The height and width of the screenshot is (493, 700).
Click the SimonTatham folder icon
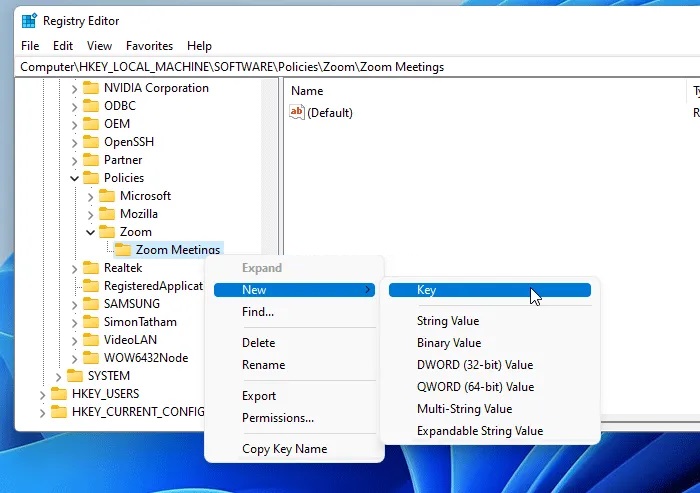pos(91,322)
